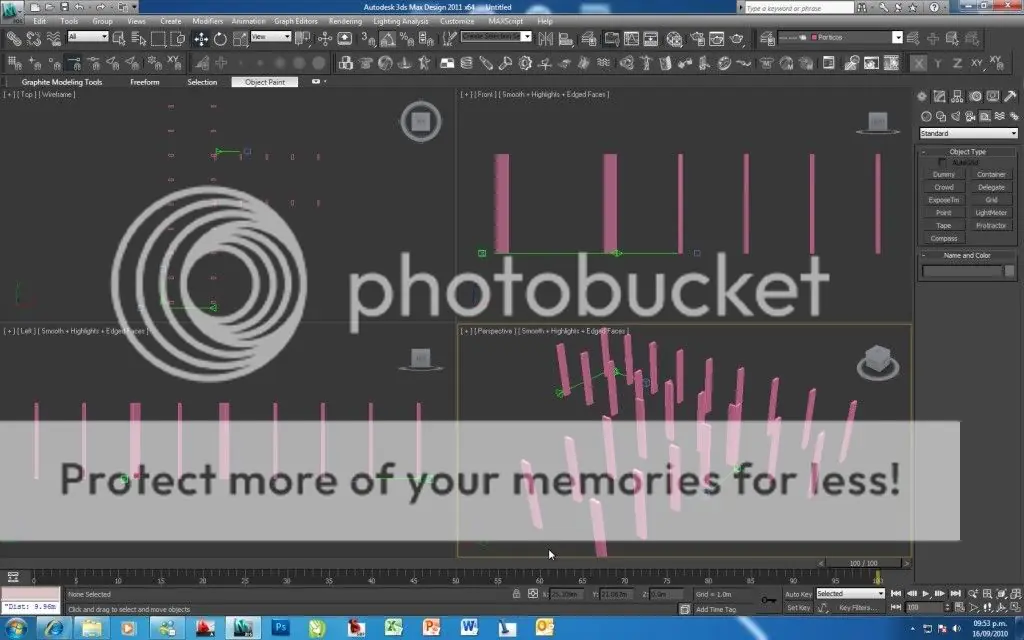
Task: Click the Render Setup icon
Action: click(x=697, y=39)
